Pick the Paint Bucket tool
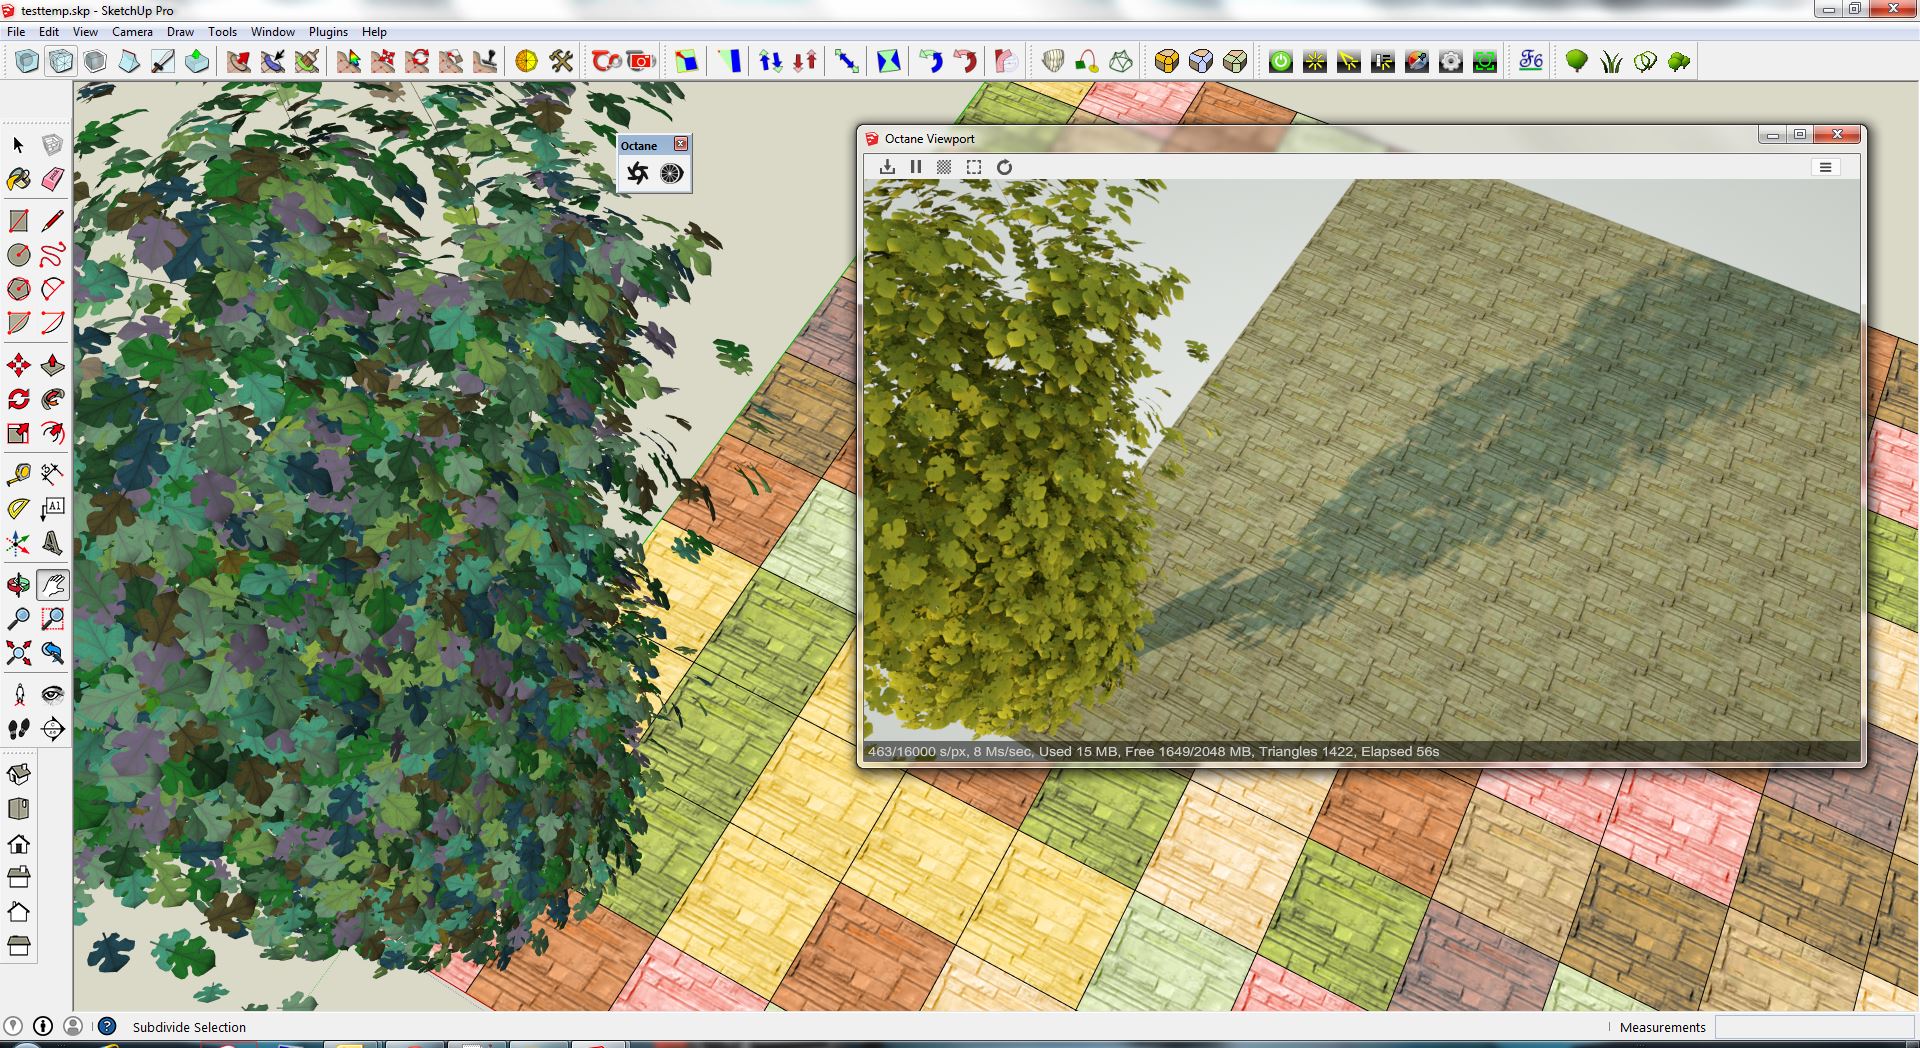The width and height of the screenshot is (1920, 1048). [18, 179]
